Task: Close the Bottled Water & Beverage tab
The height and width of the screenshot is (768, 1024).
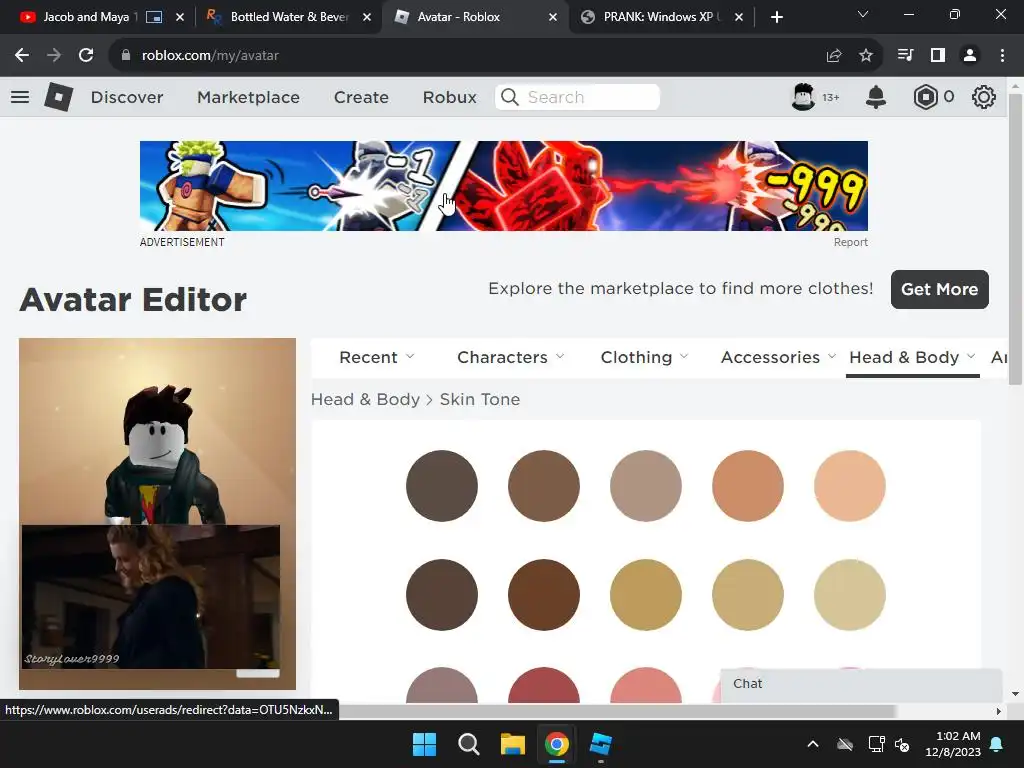Action: pyautogui.click(x=367, y=17)
